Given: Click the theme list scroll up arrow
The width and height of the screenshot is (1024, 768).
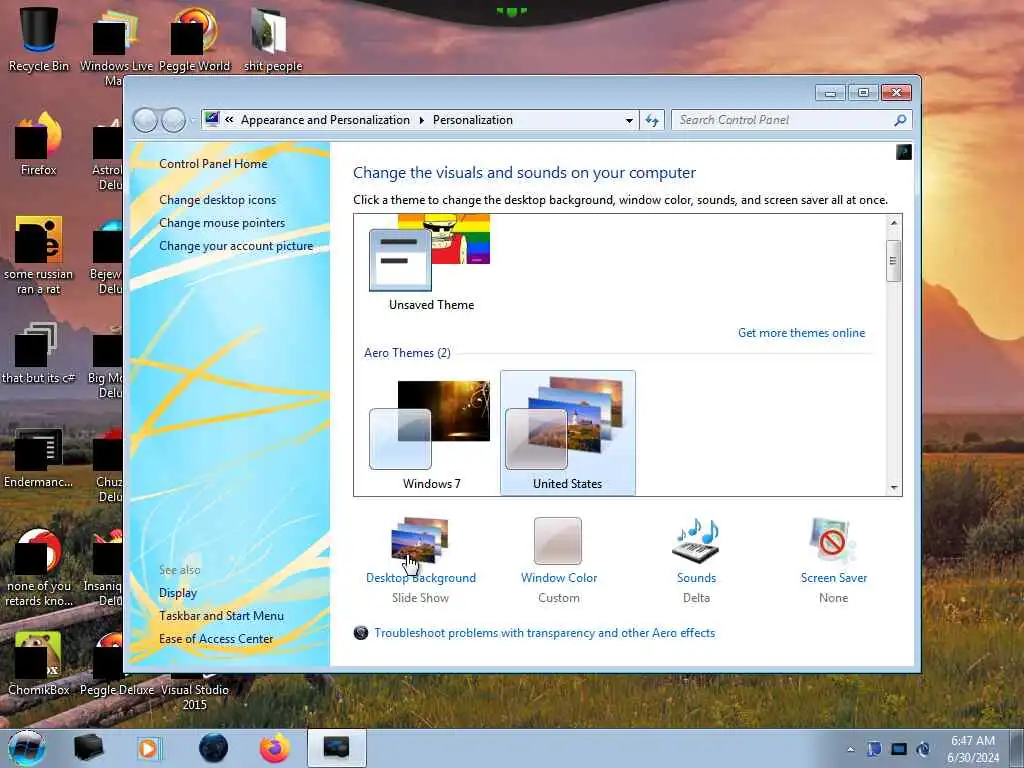Looking at the screenshot, I should click(x=894, y=223).
